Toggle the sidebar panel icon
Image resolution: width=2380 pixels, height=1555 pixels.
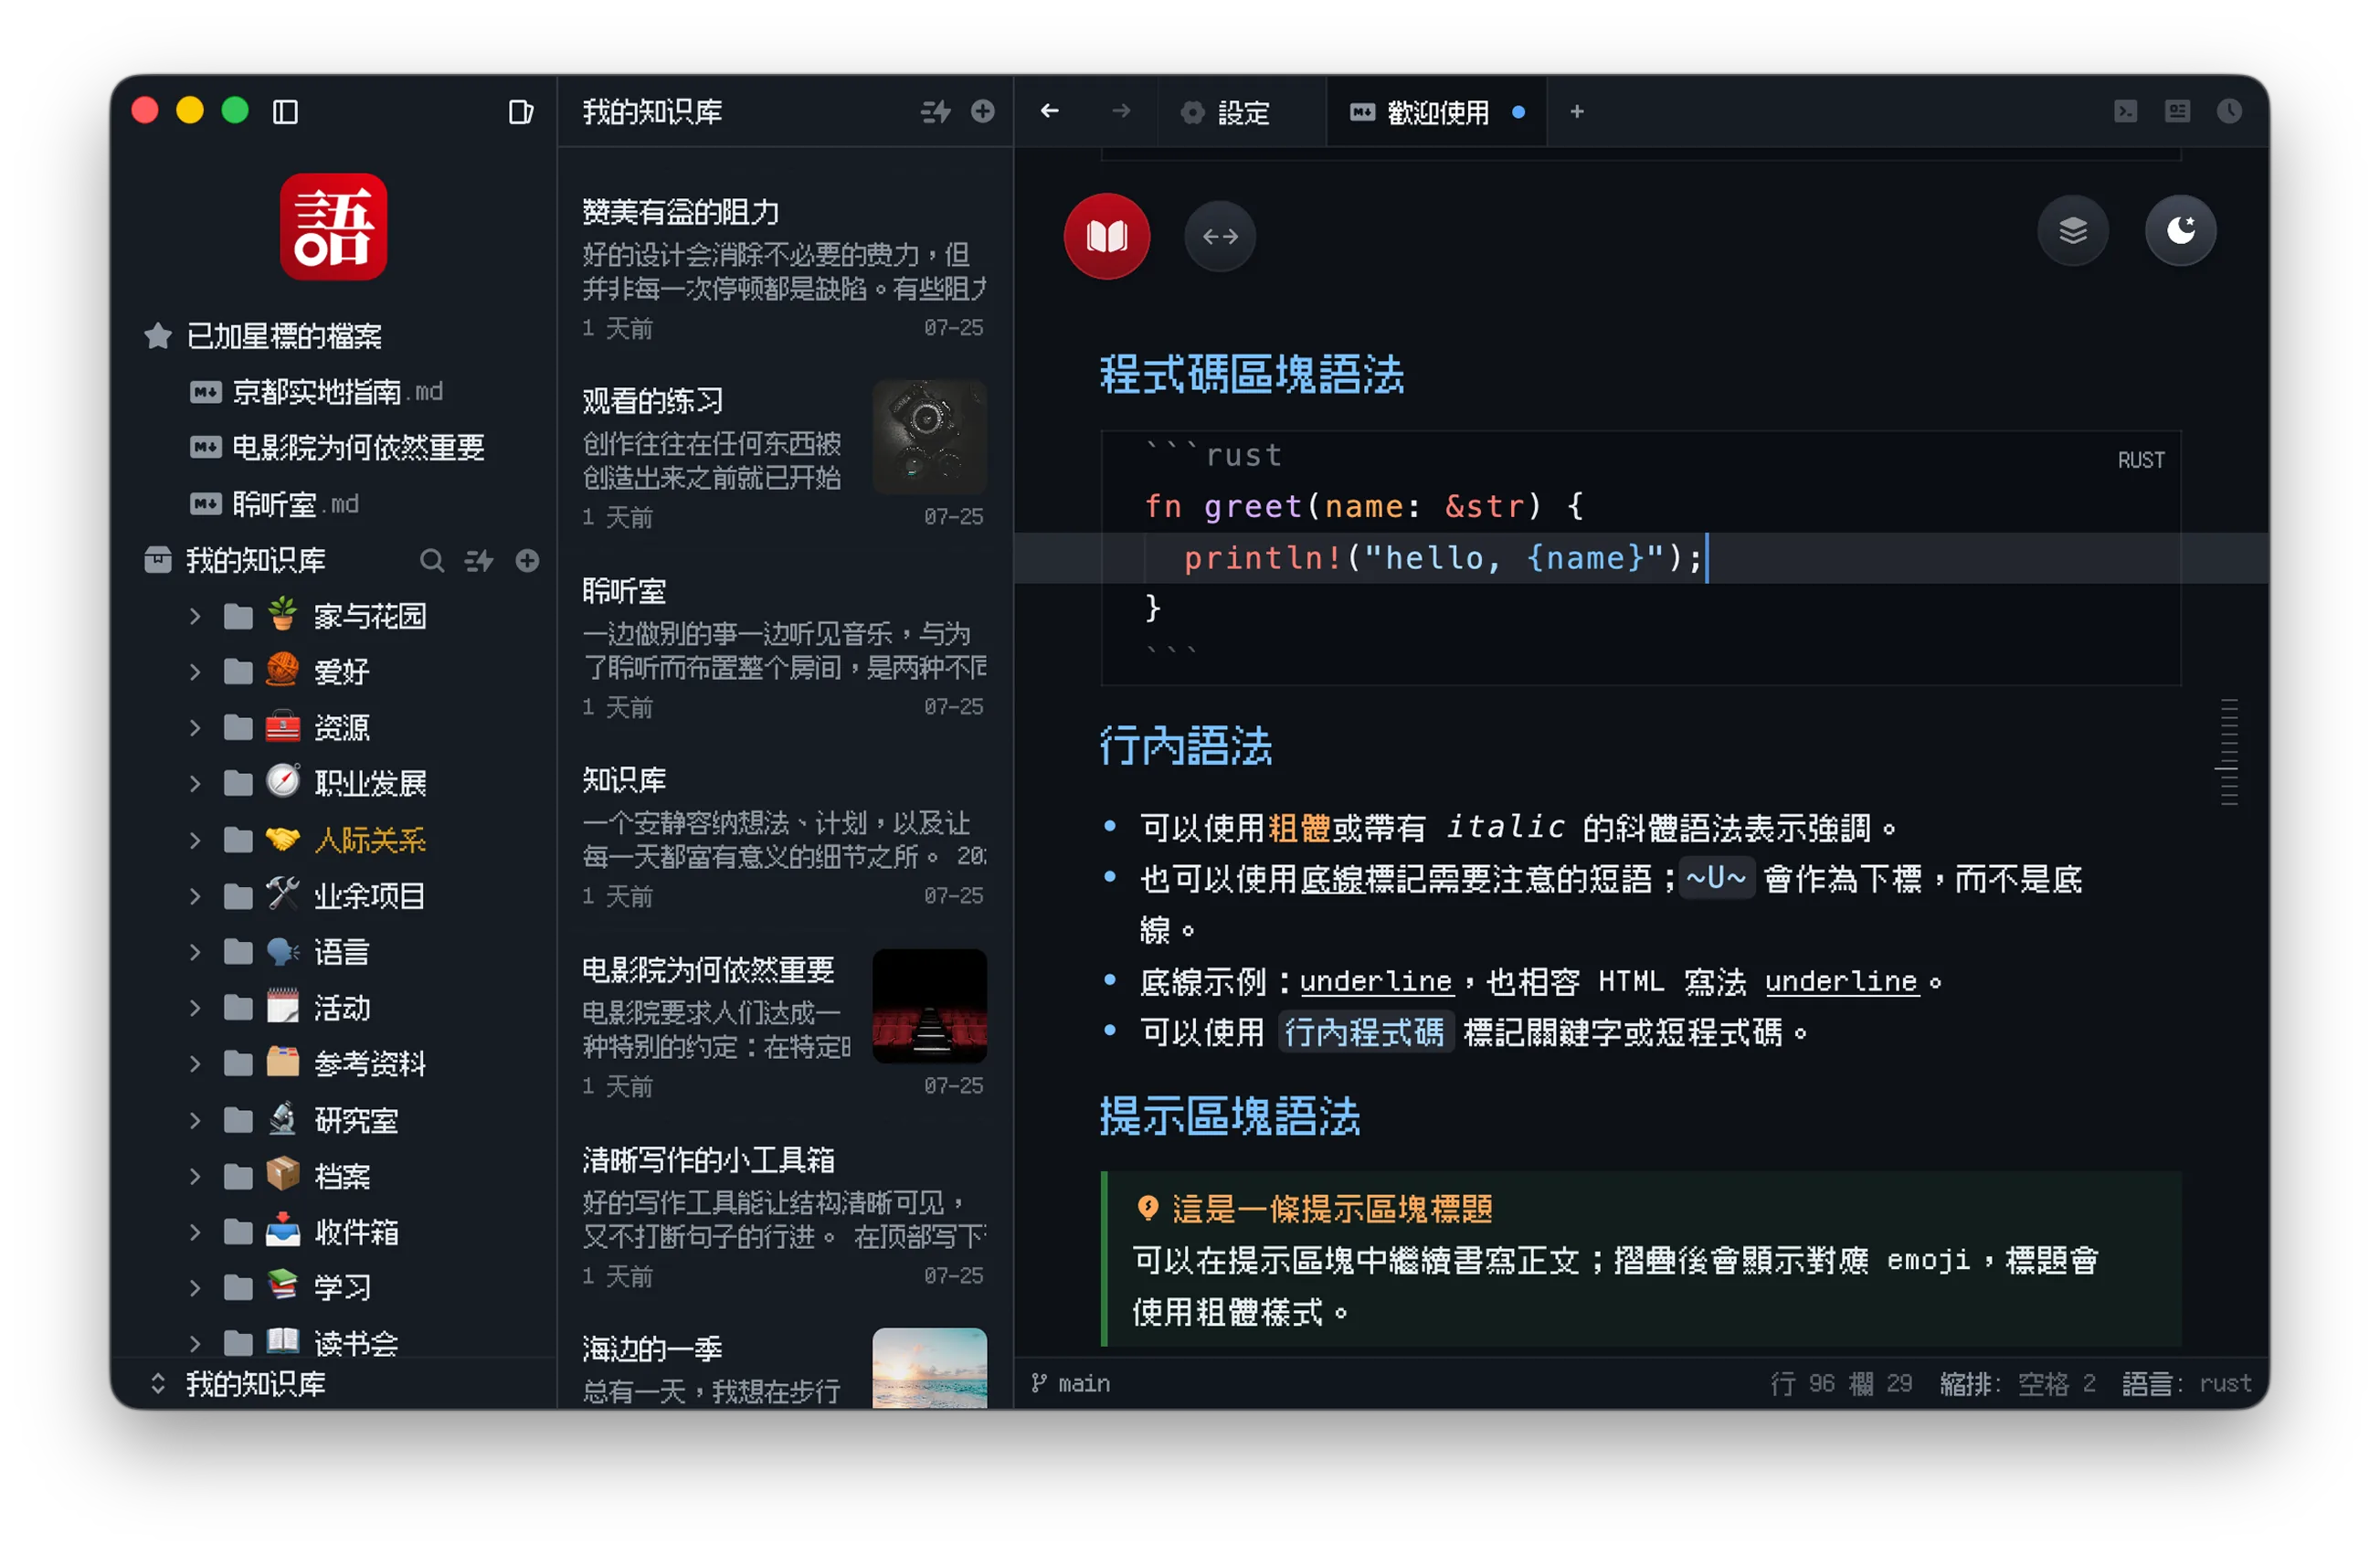click(286, 112)
